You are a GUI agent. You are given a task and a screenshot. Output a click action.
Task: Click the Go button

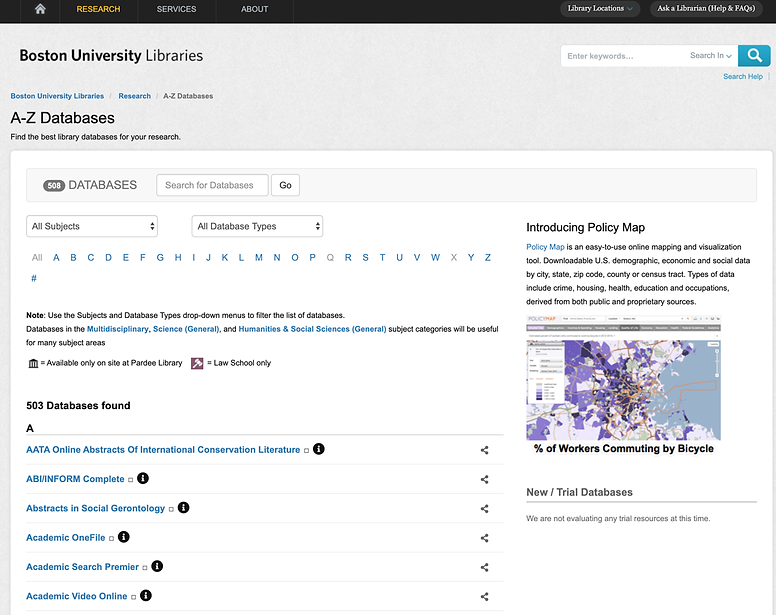(x=285, y=185)
